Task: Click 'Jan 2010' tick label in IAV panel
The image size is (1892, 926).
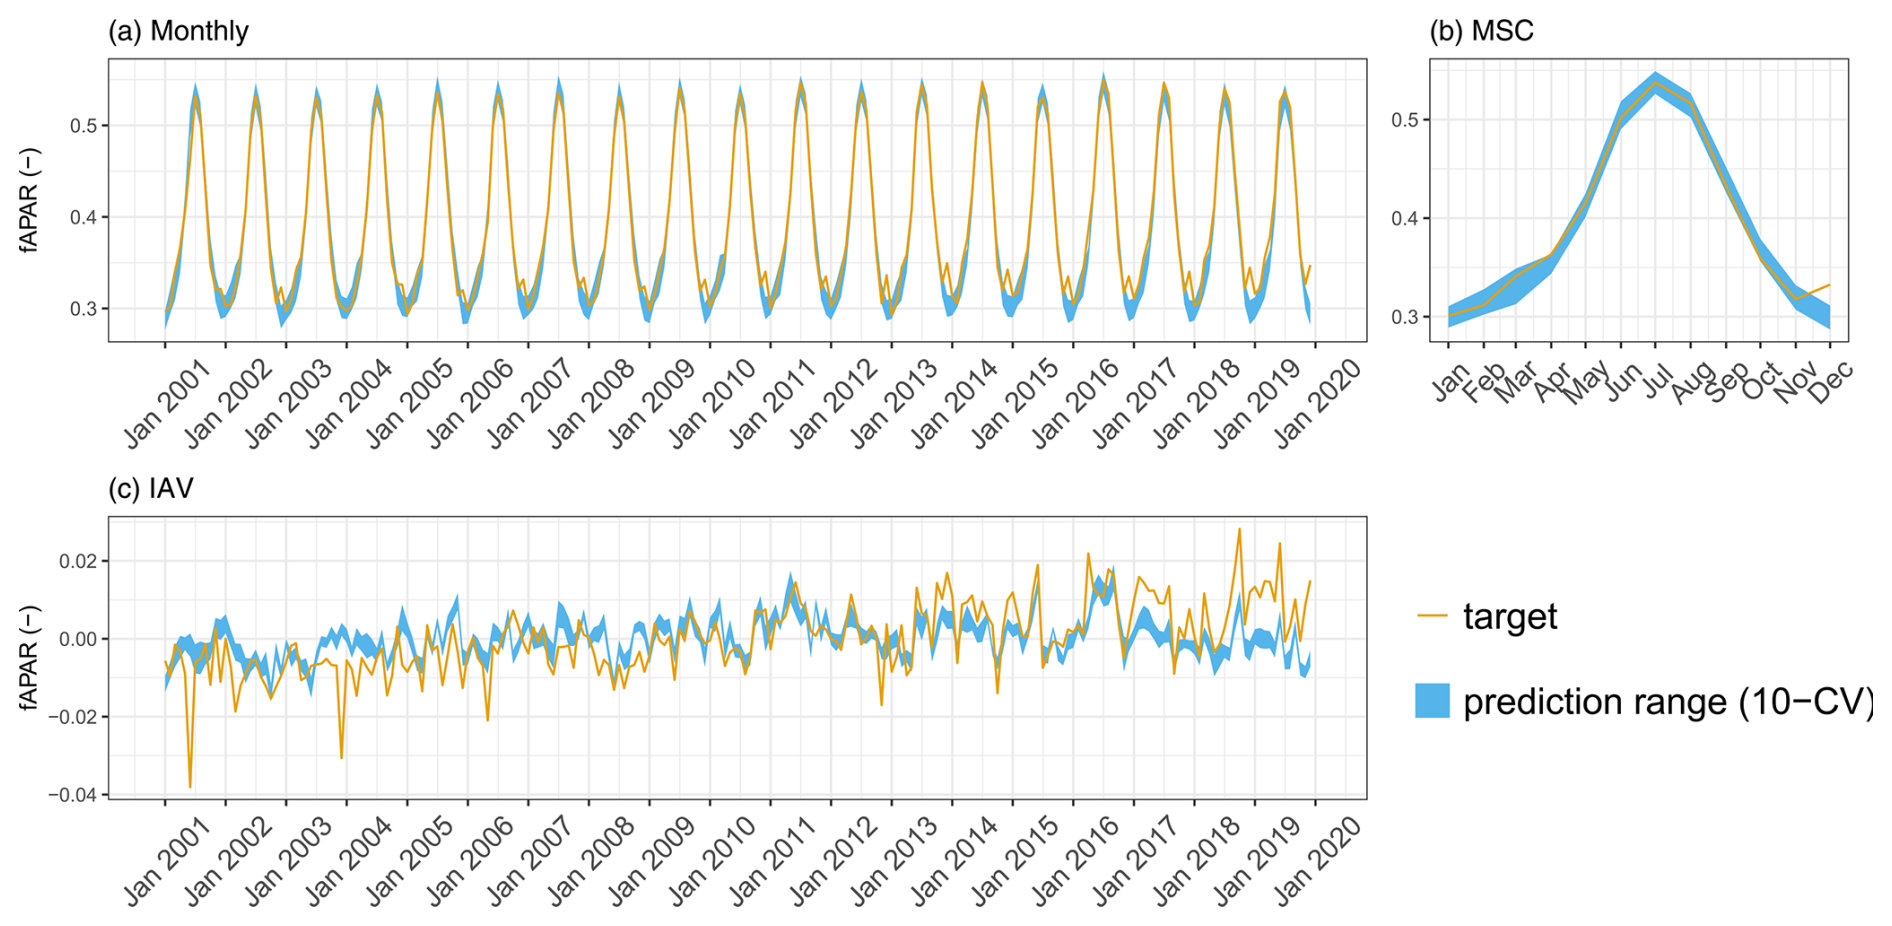Action: (x=712, y=861)
